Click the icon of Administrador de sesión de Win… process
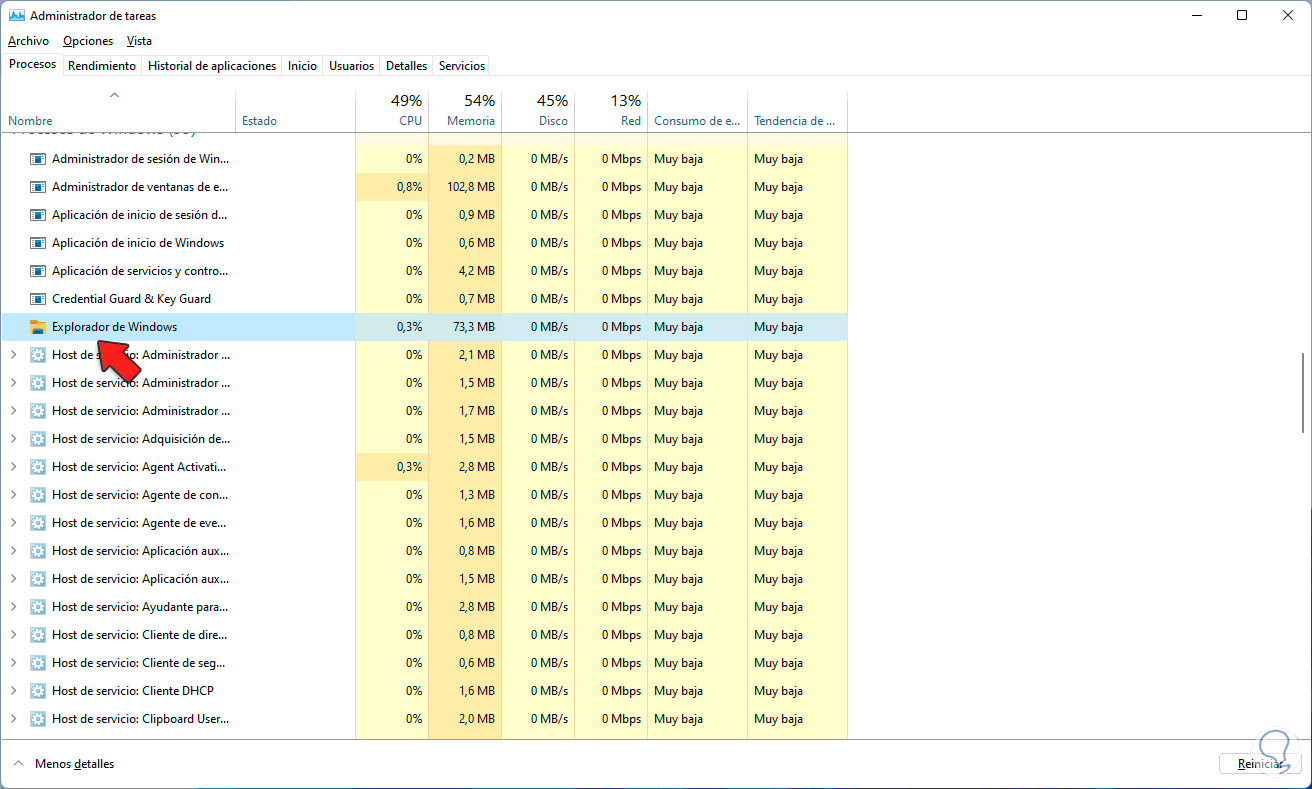 pyautogui.click(x=38, y=159)
